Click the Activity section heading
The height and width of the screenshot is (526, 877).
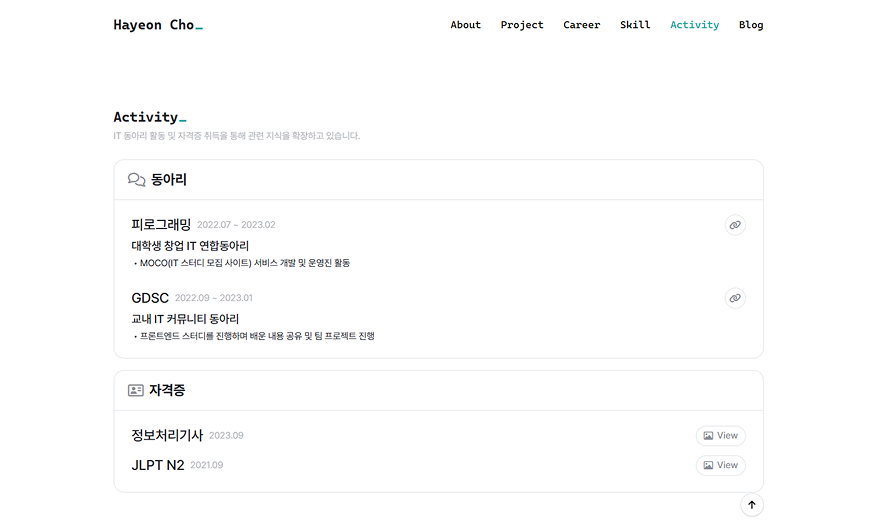pos(146,117)
